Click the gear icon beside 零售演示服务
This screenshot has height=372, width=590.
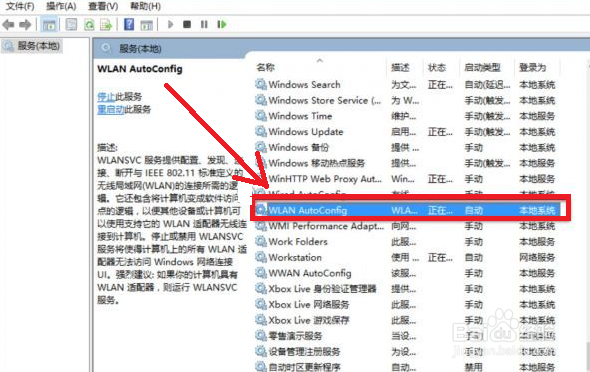coord(261,336)
